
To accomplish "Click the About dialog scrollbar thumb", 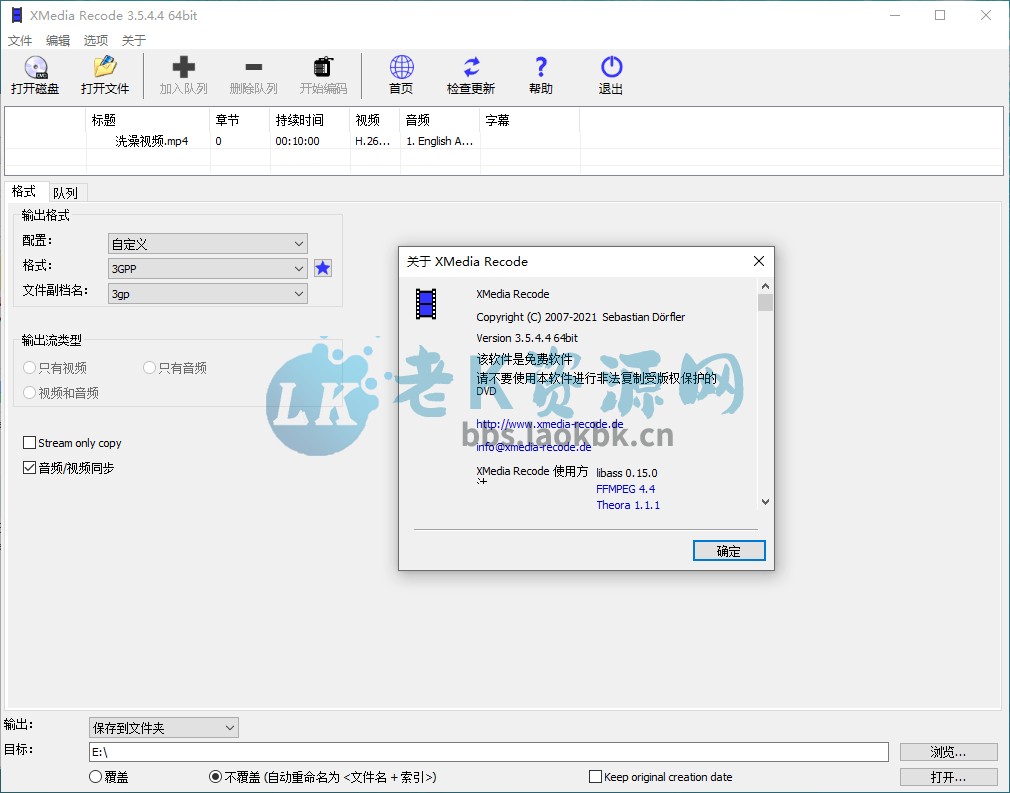I will point(765,302).
